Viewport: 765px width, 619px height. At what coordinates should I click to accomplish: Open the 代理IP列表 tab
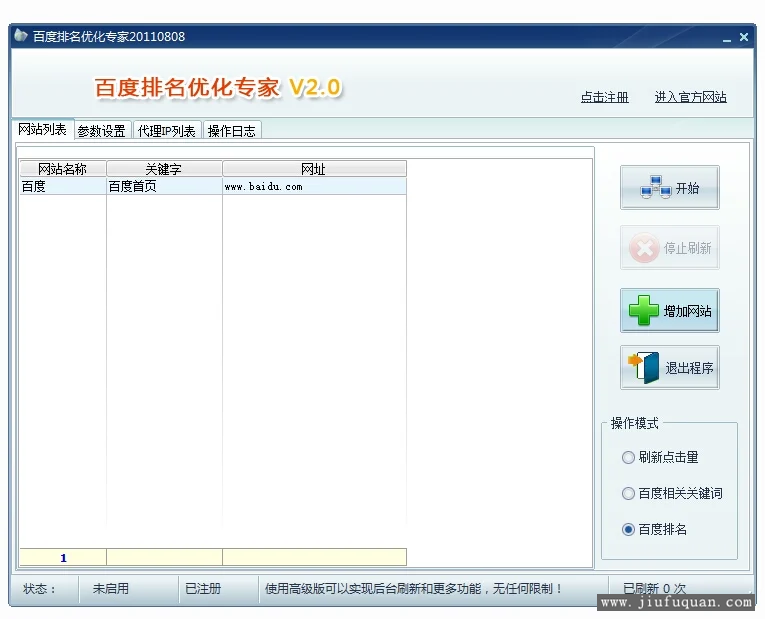coord(167,131)
